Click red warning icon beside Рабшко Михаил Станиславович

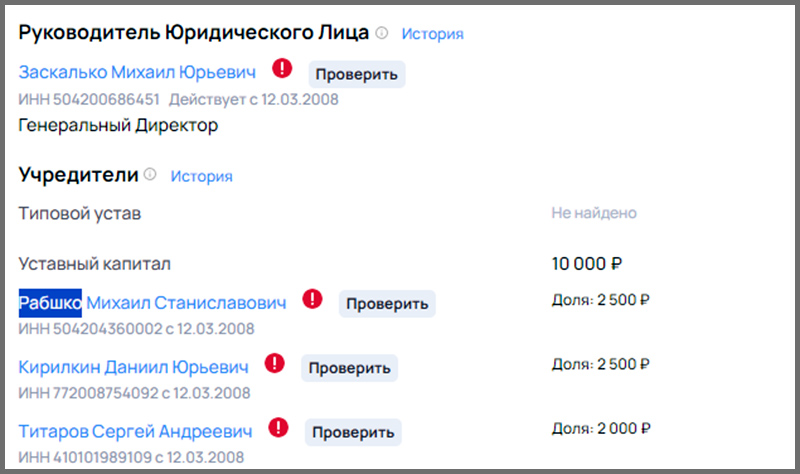tap(312, 298)
